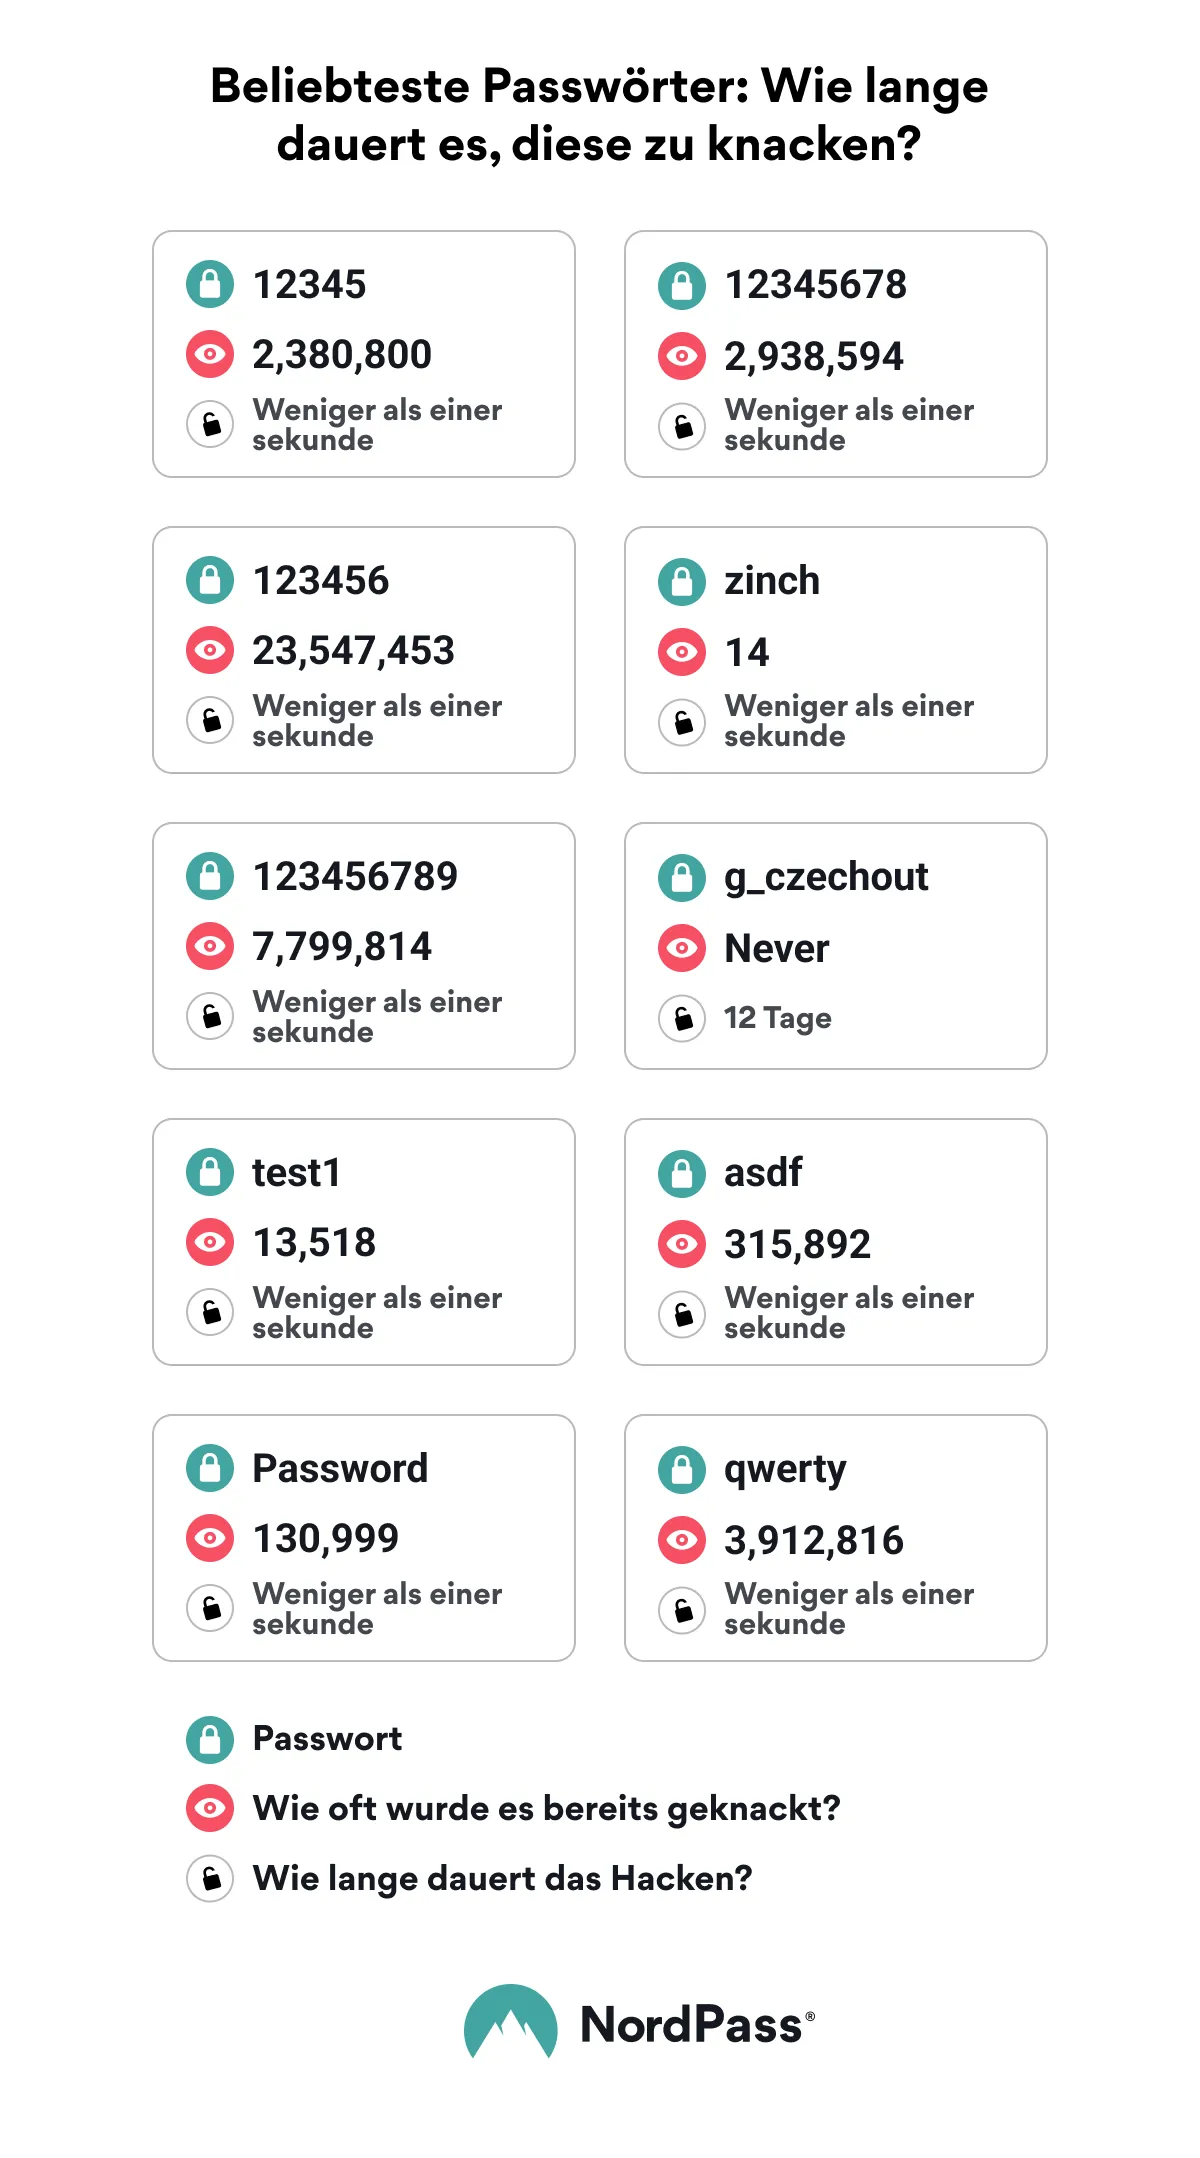Viewport: 1200px width, 2158px height.
Task: Click the NordPass mountain logo icon
Action: tap(510, 2022)
